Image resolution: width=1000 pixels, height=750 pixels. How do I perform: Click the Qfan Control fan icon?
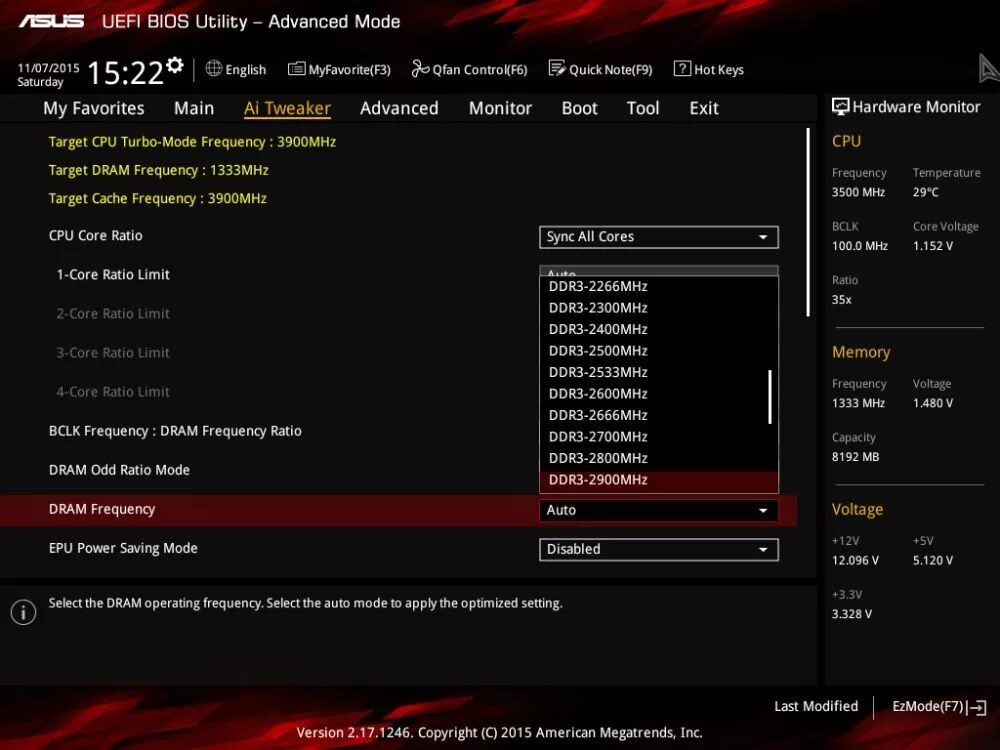coord(420,68)
